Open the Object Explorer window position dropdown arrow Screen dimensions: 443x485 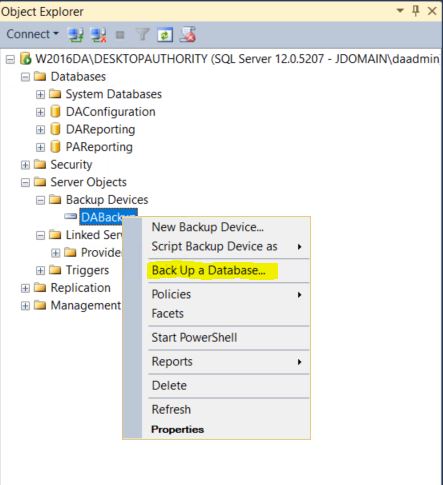[x=400, y=11]
